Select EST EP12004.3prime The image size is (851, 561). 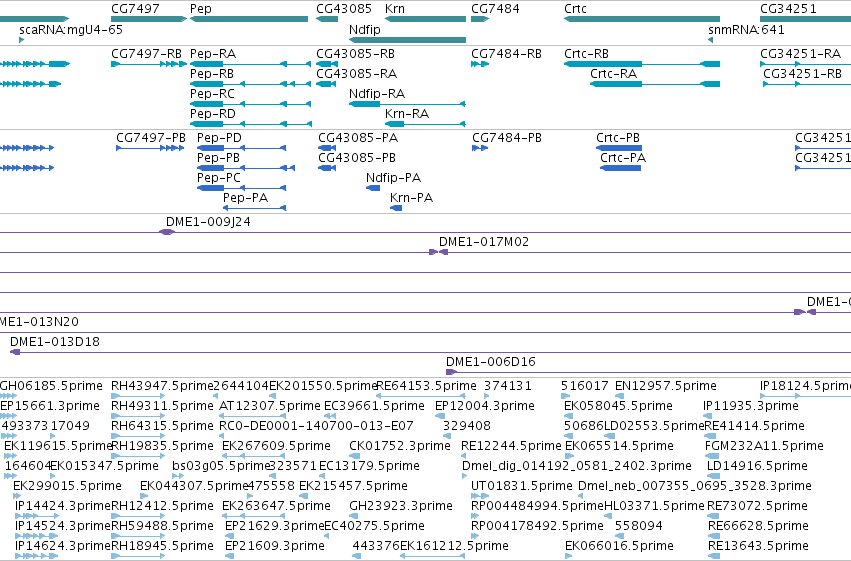[485, 406]
